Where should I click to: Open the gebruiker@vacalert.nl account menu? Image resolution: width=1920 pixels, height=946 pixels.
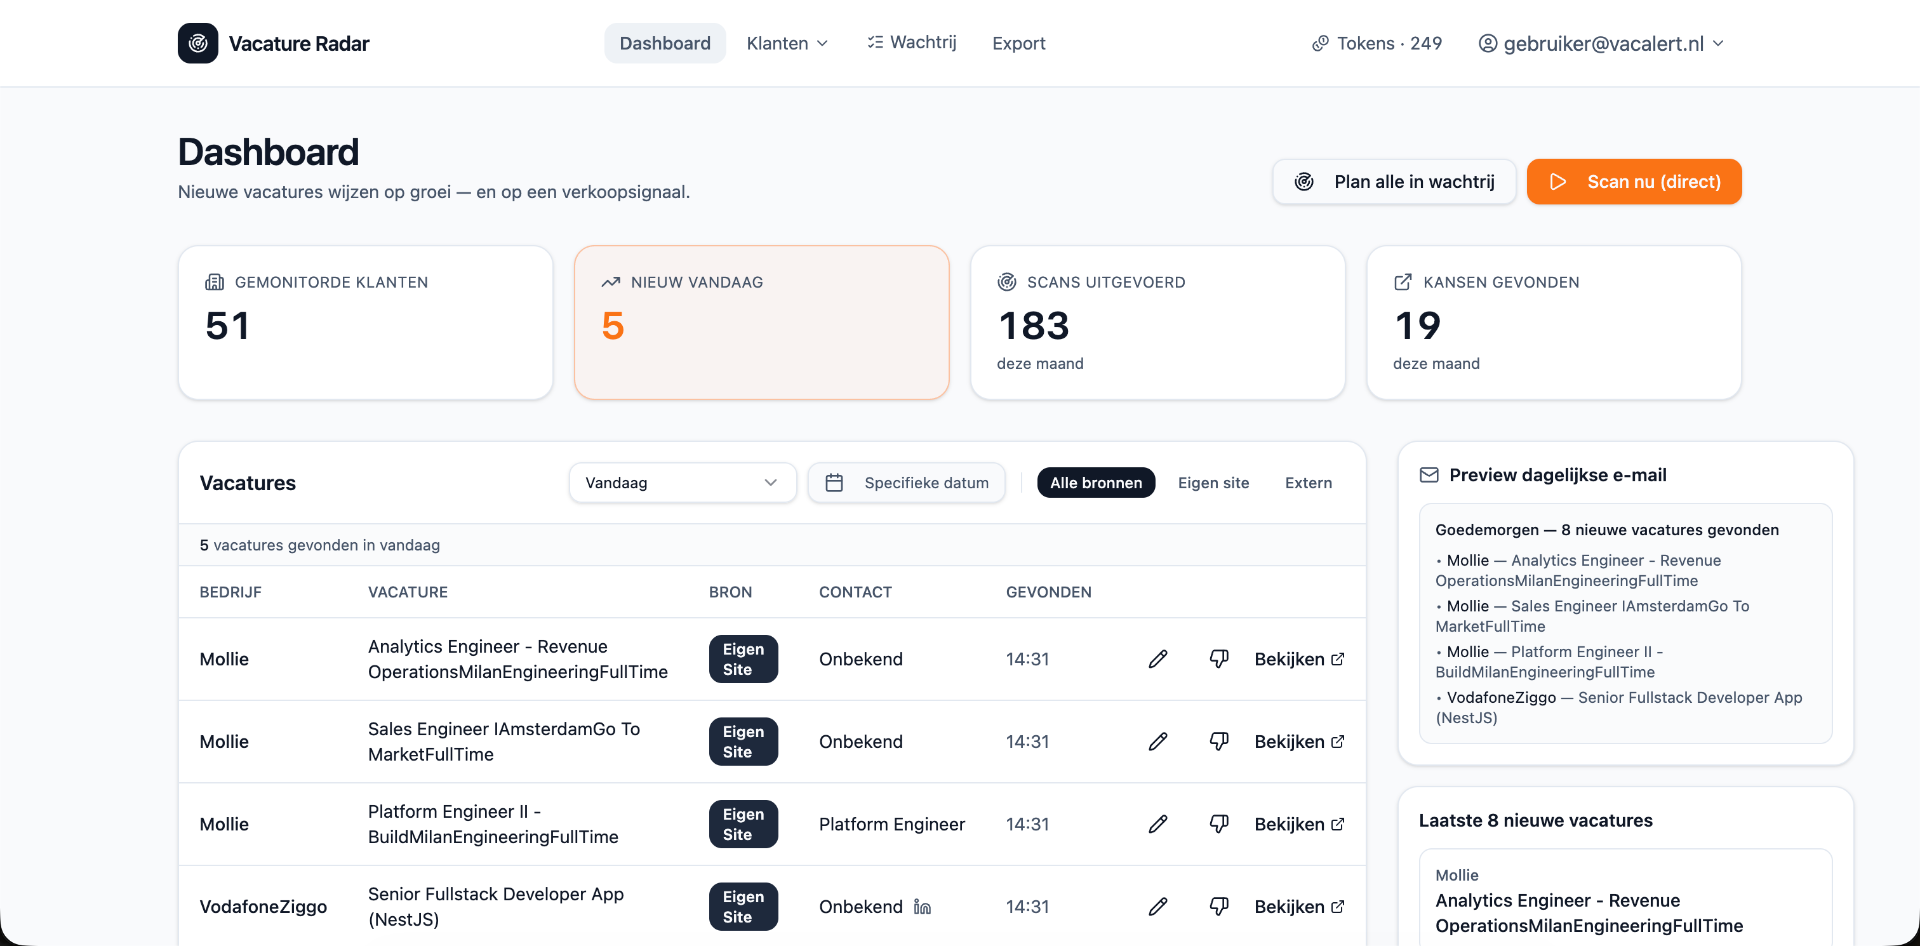click(1601, 43)
